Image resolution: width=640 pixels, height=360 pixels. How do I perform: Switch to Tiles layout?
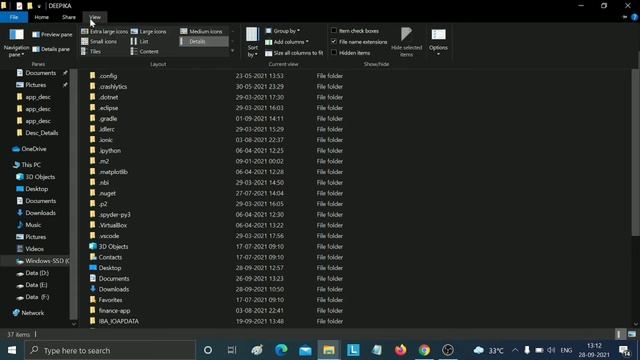click(x=91, y=52)
